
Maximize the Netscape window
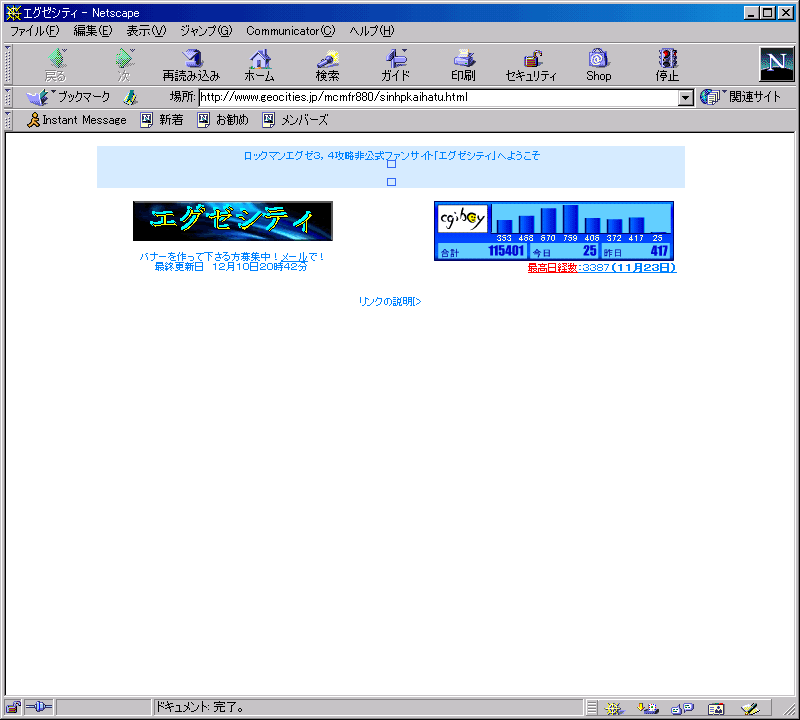click(x=767, y=13)
